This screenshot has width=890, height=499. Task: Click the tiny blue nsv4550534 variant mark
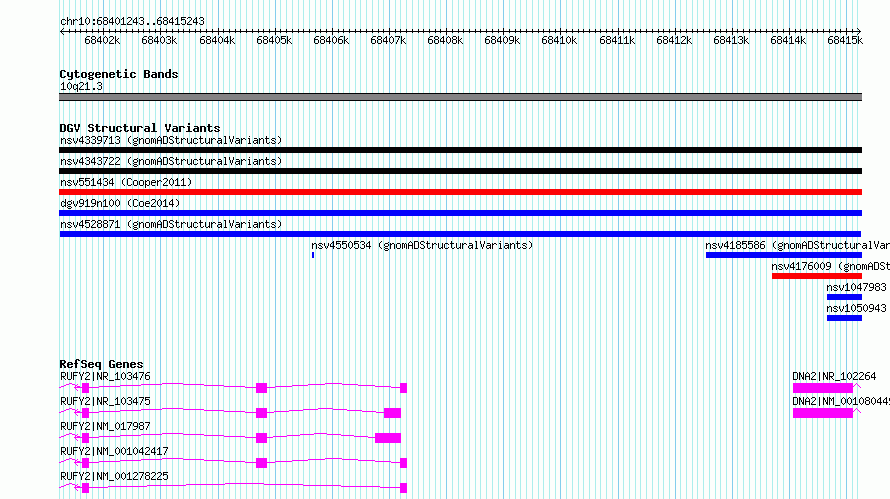click(x=313, y=255)
